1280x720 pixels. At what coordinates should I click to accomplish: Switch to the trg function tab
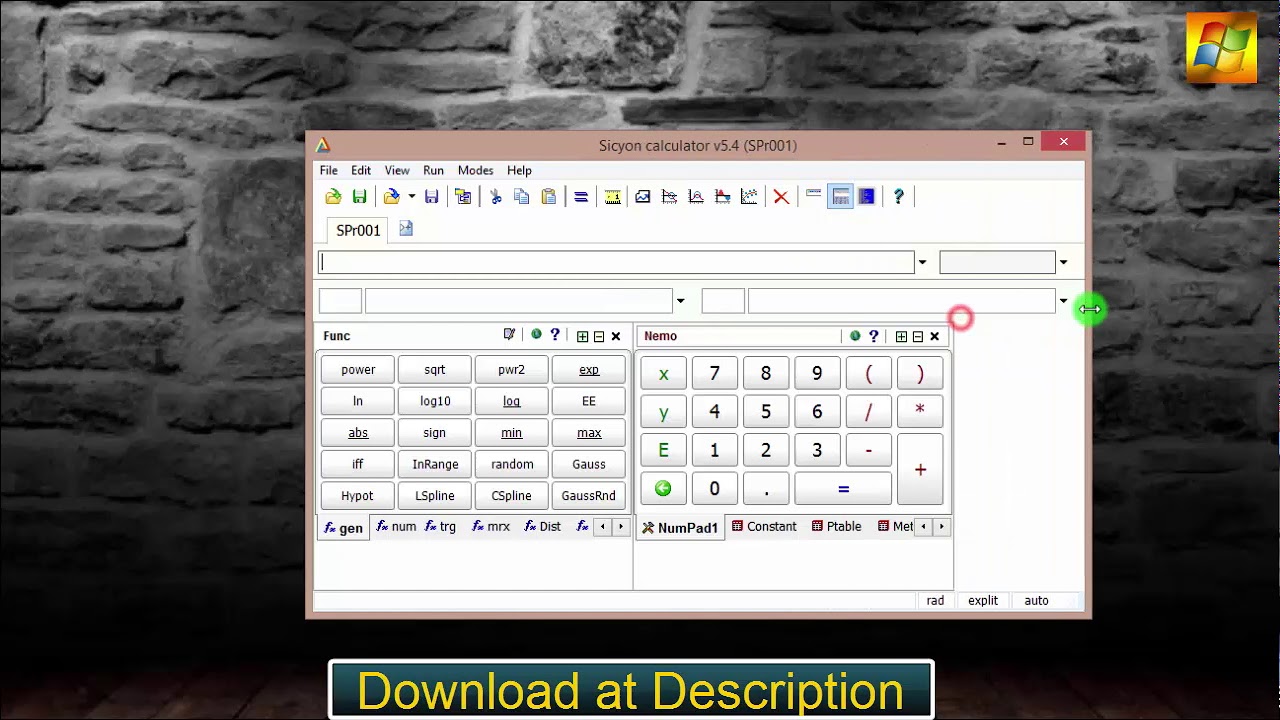click(440, 527)
